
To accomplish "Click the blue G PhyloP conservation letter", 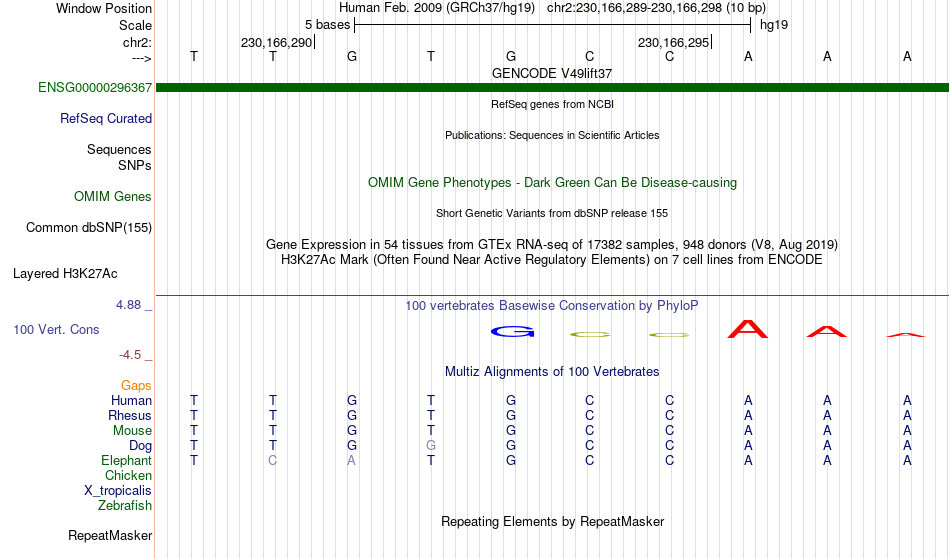I will (513, 331).
